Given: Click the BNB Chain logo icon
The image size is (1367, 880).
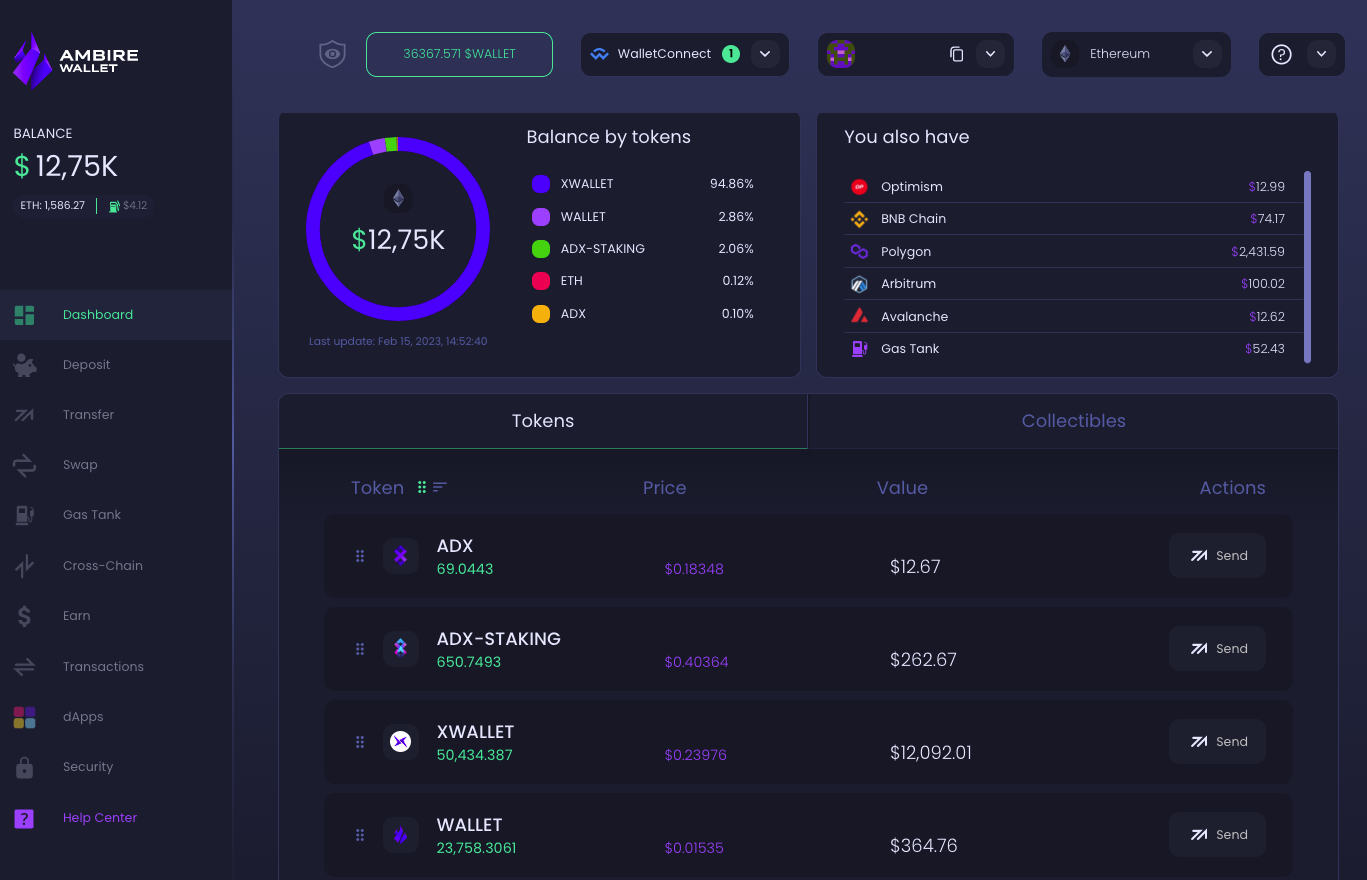Looking at the screenshot, I should point(859,219).
